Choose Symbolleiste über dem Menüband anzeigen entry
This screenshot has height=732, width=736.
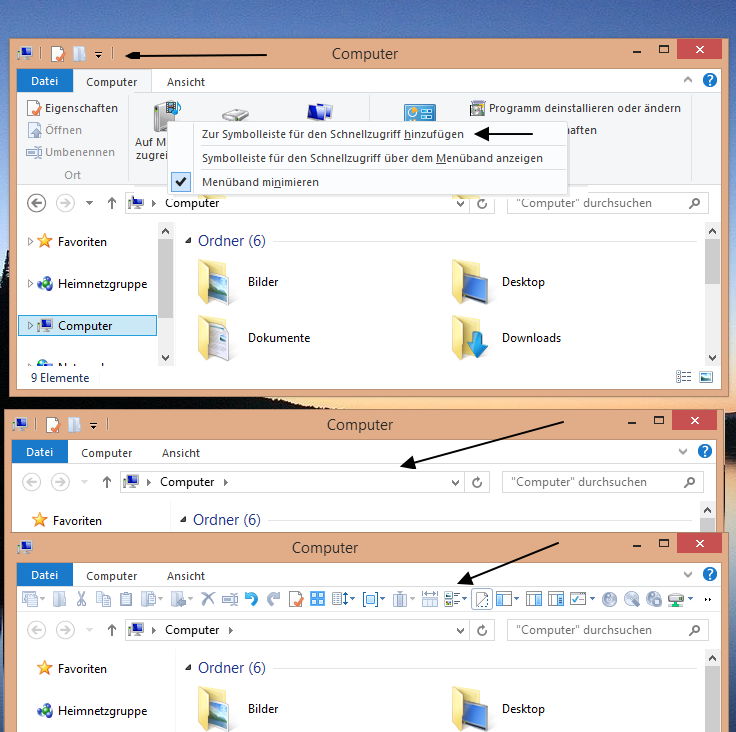pyautogui.click(x=372, y=158)
